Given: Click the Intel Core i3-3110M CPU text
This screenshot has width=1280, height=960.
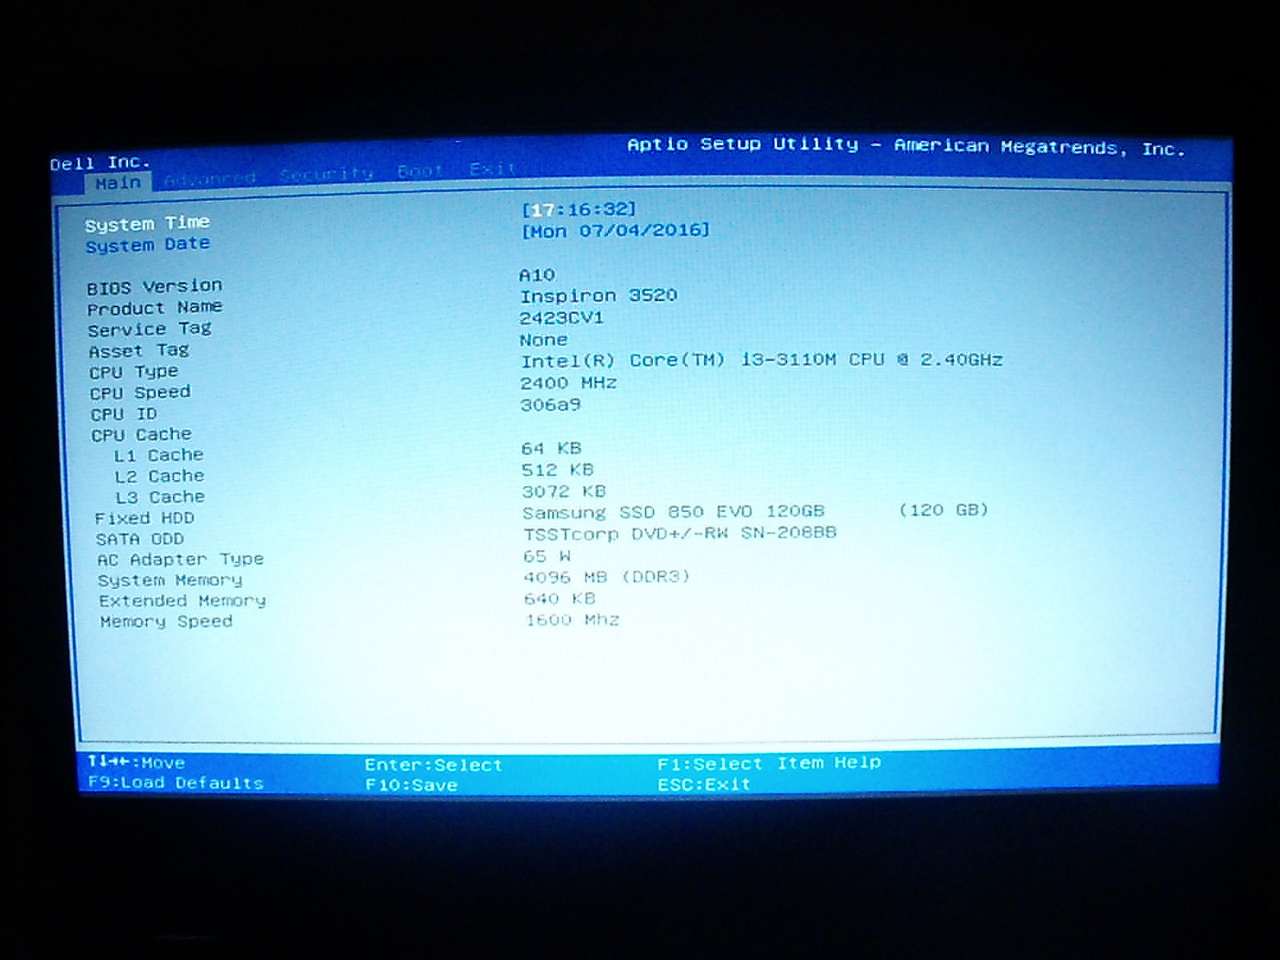Looking at the screenshot, I should [762, 360].
